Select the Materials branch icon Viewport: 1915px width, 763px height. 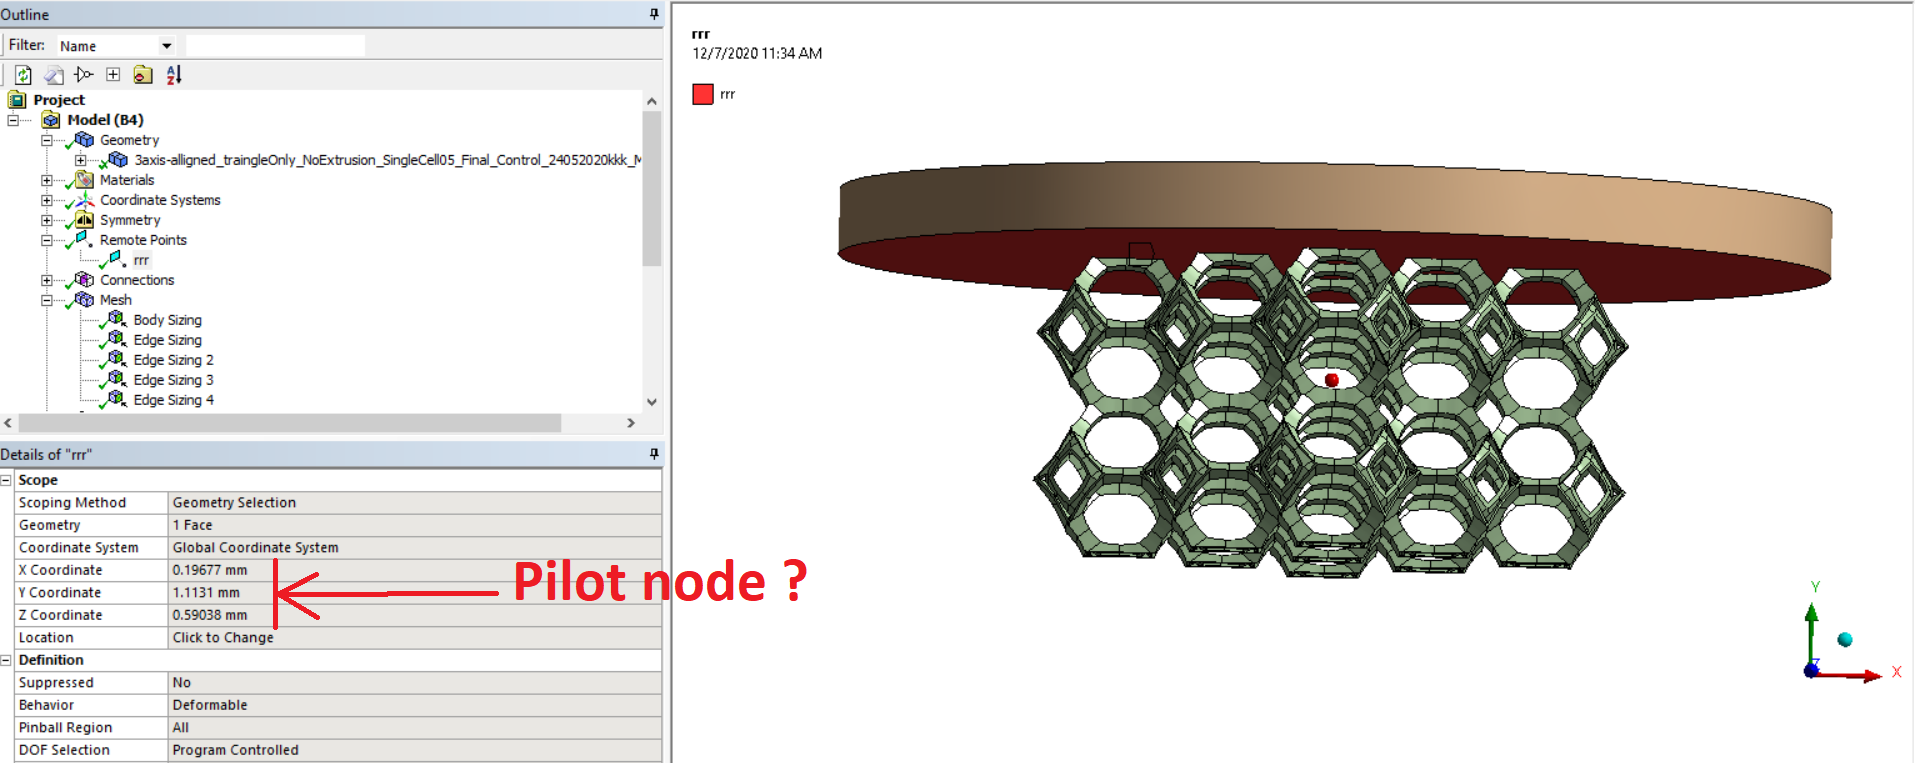point(84,180)
